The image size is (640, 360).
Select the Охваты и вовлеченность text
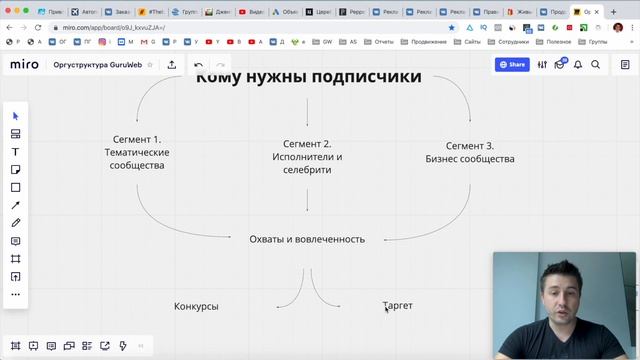[x=307, y=239]
